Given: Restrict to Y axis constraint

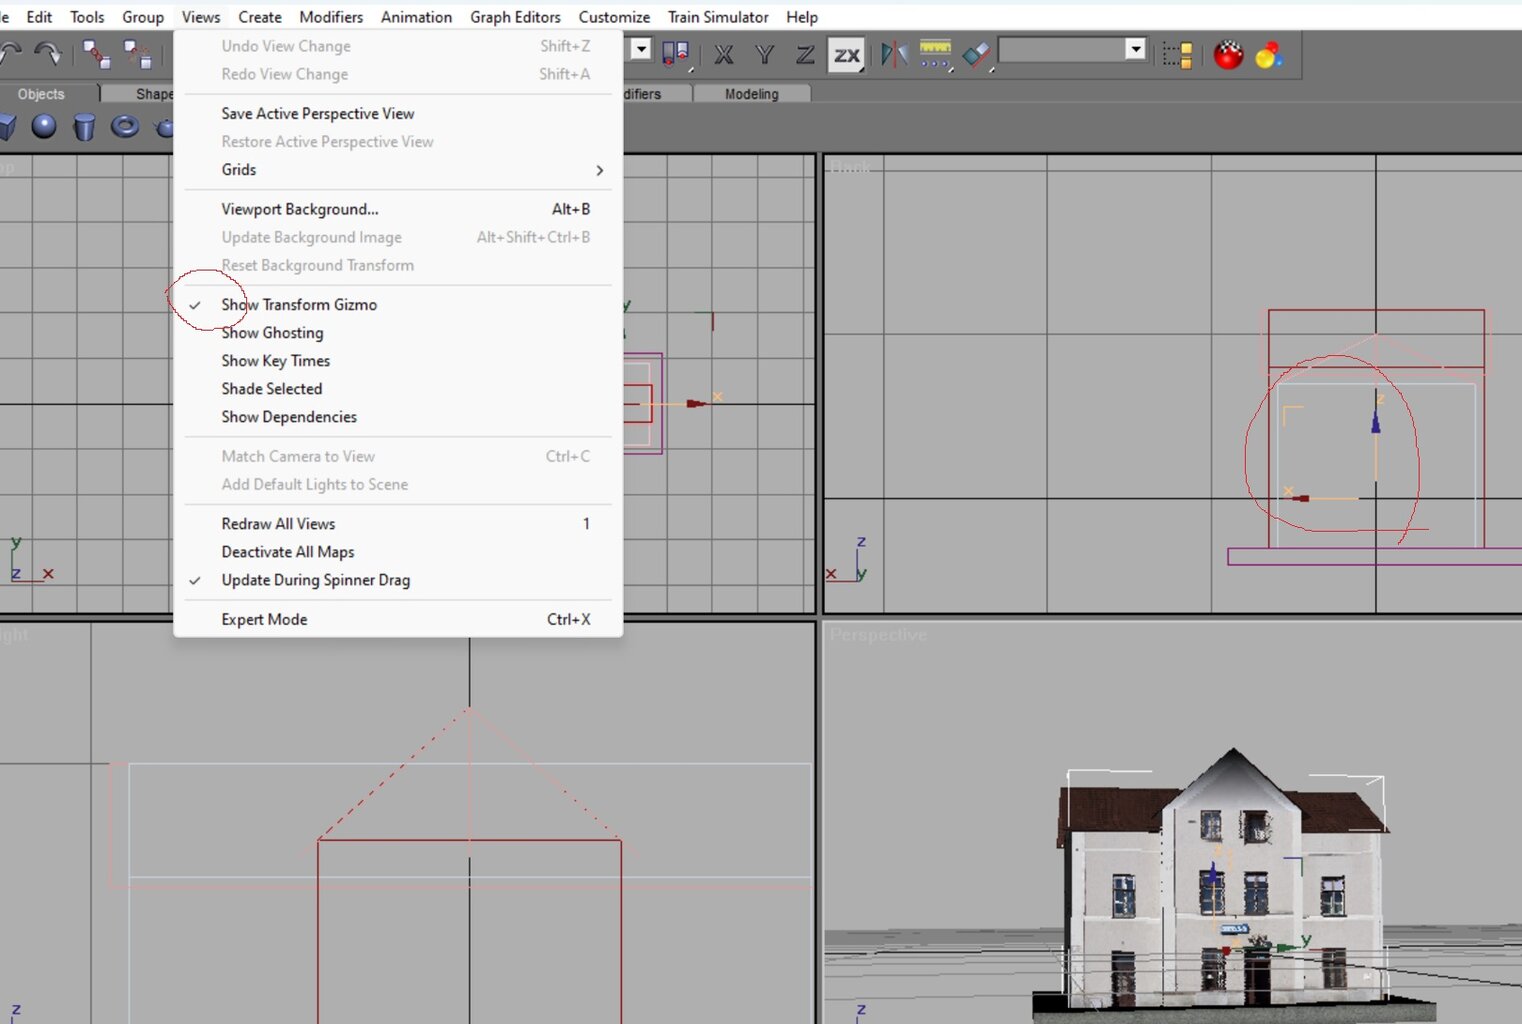Looking at the screenshot, I should pyautogui.click(x=765, y=55).
